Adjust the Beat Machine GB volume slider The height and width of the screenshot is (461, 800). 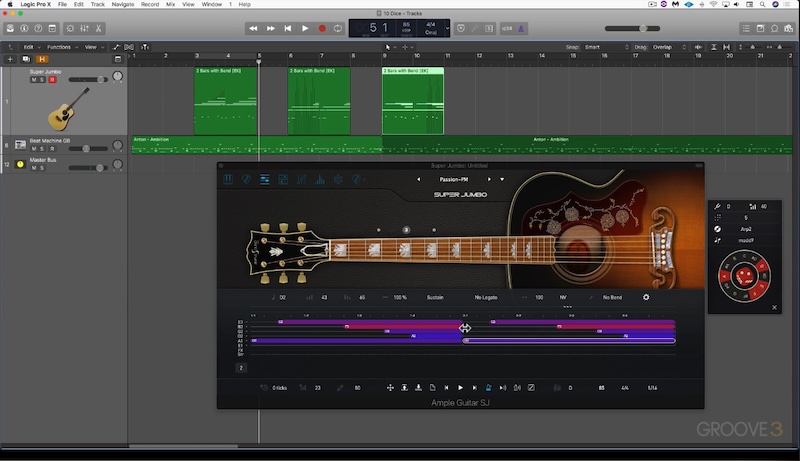[88, 148]
